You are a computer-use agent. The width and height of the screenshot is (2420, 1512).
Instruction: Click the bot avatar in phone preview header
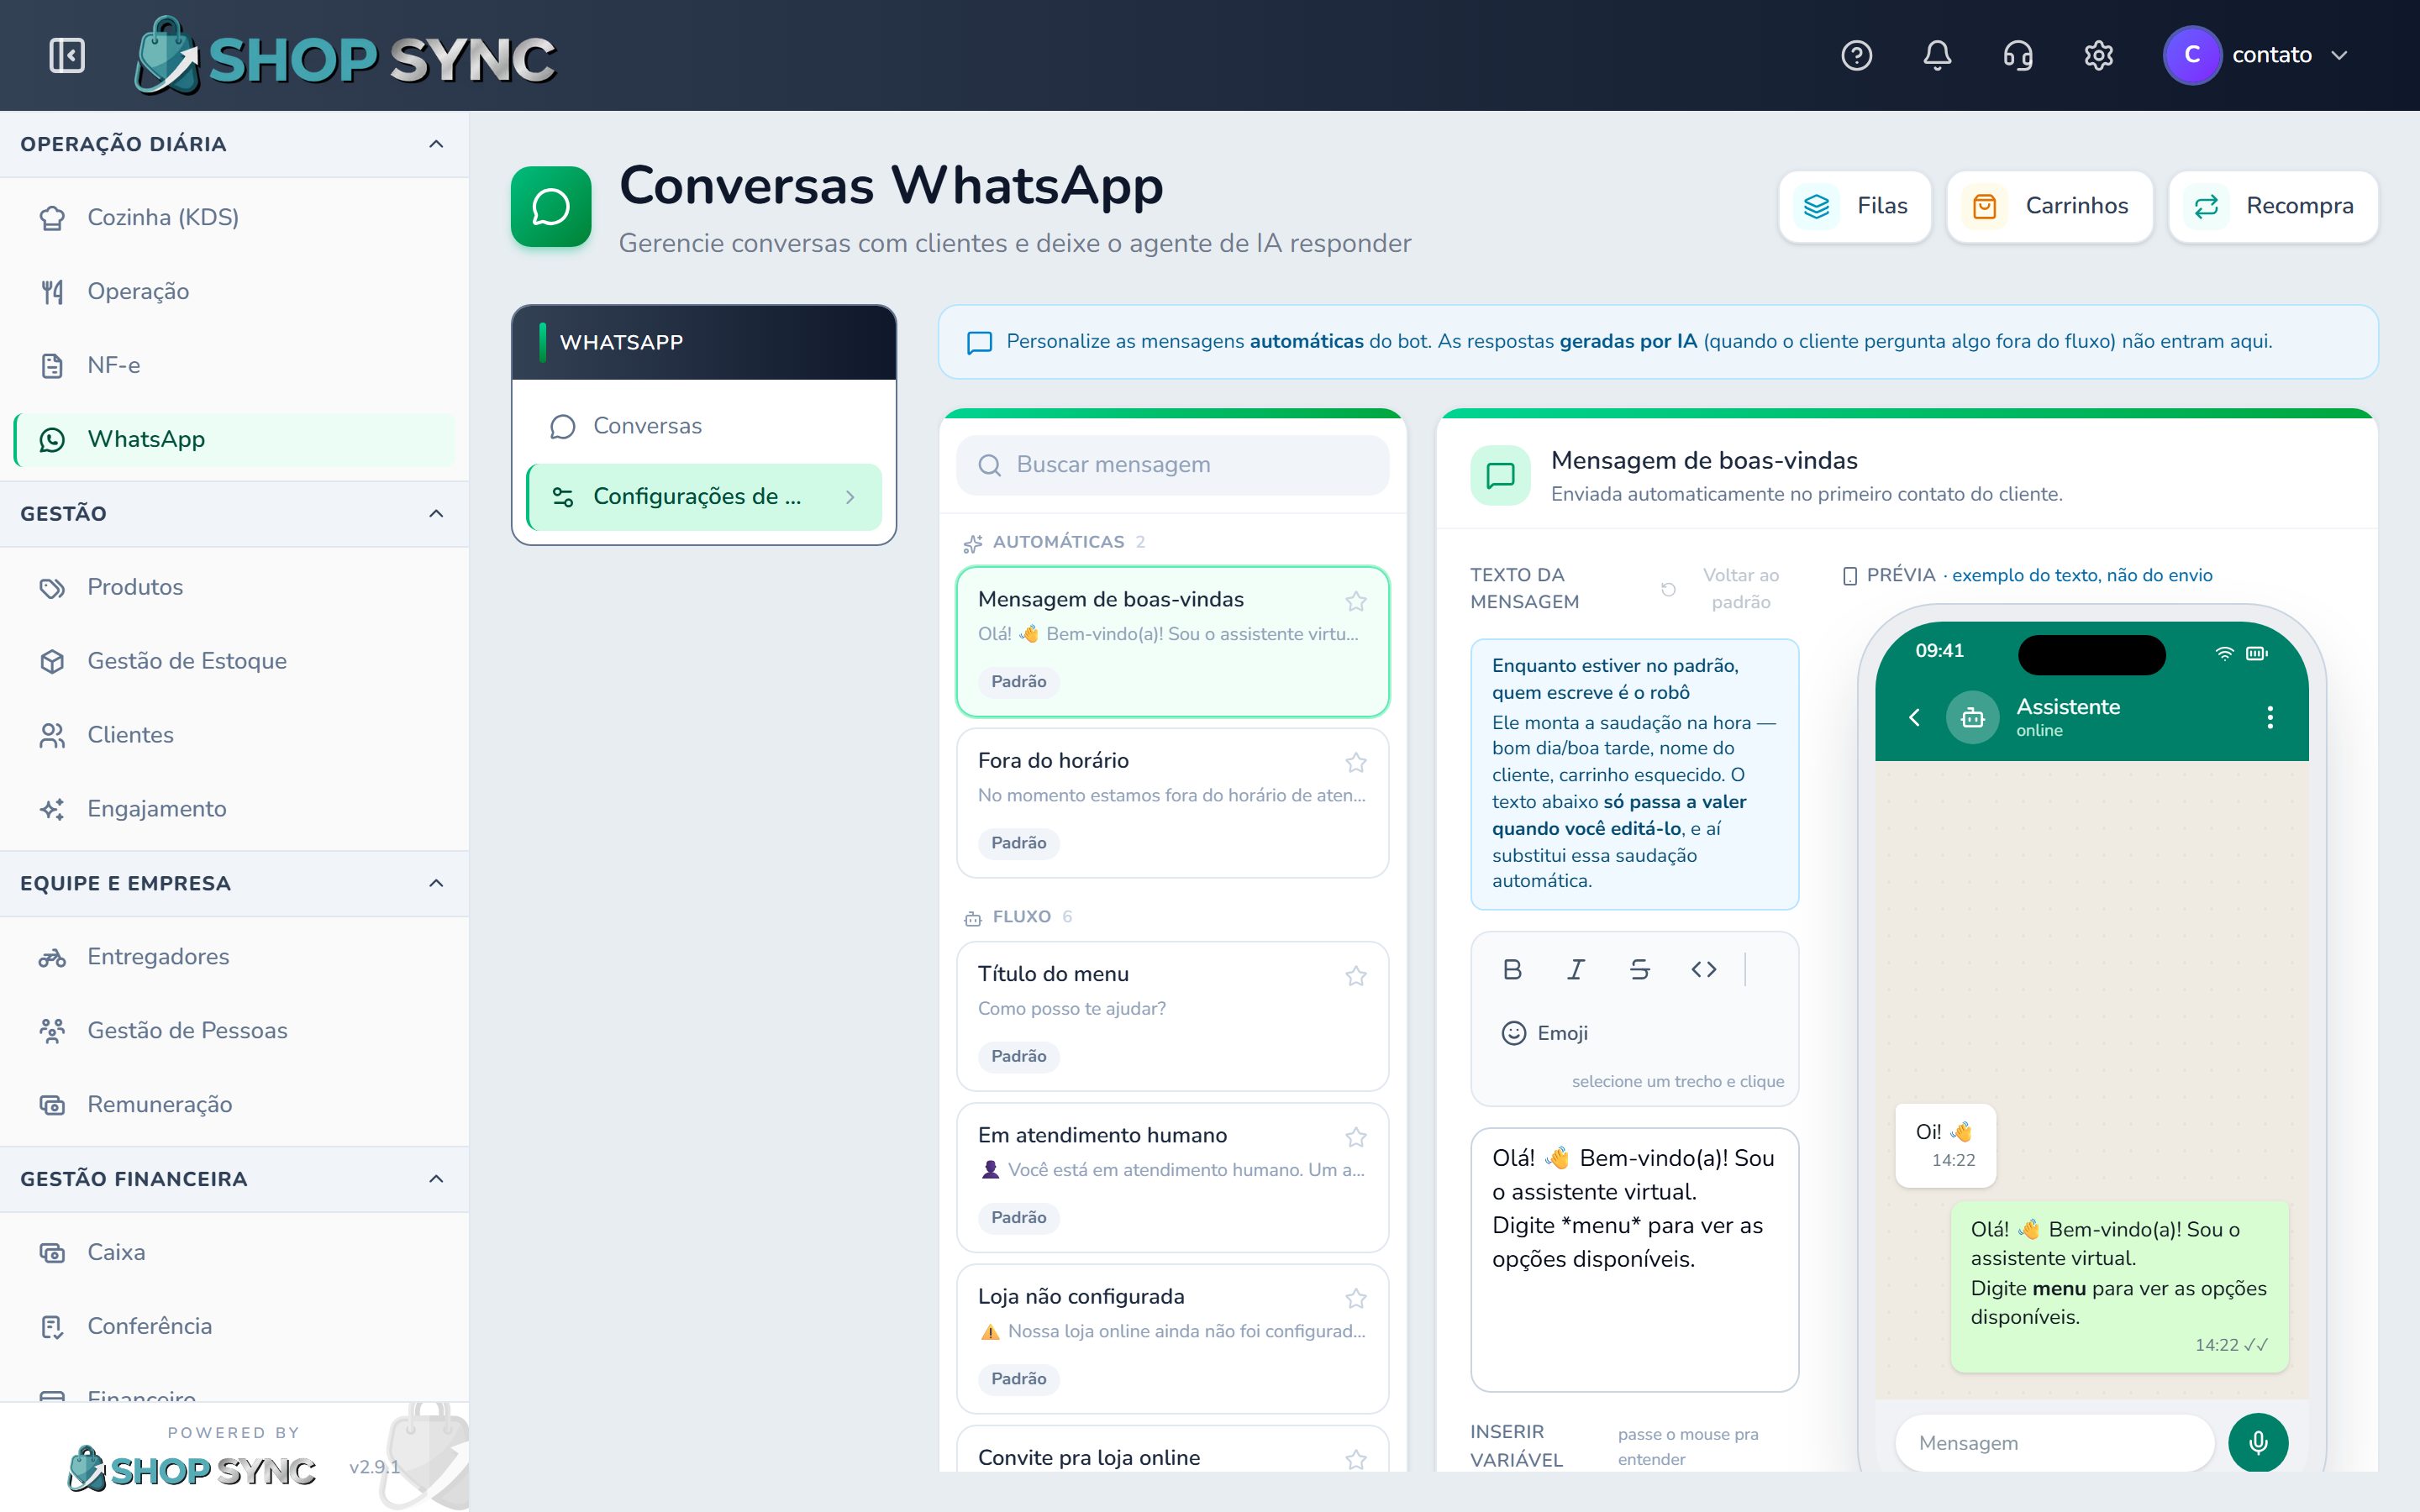[x=1972, y=717]
